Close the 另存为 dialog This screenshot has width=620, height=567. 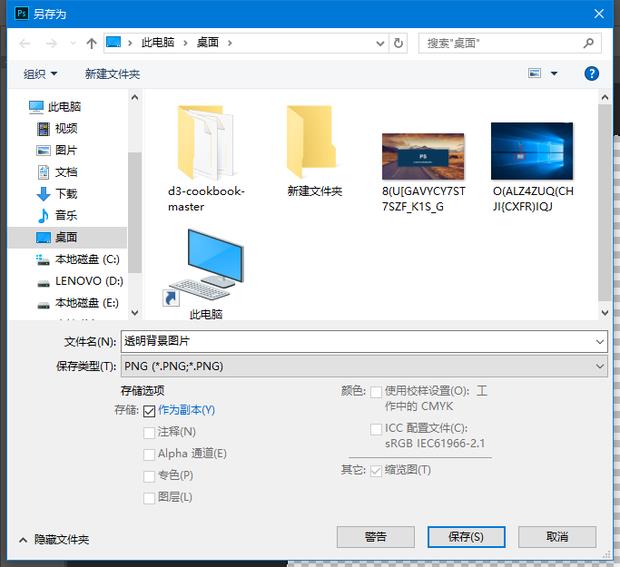point(599,14)
